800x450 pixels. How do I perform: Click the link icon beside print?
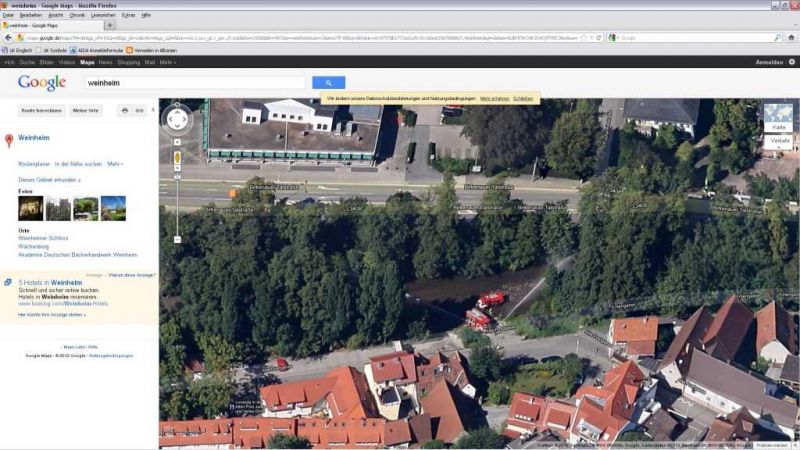pos(140,110)
